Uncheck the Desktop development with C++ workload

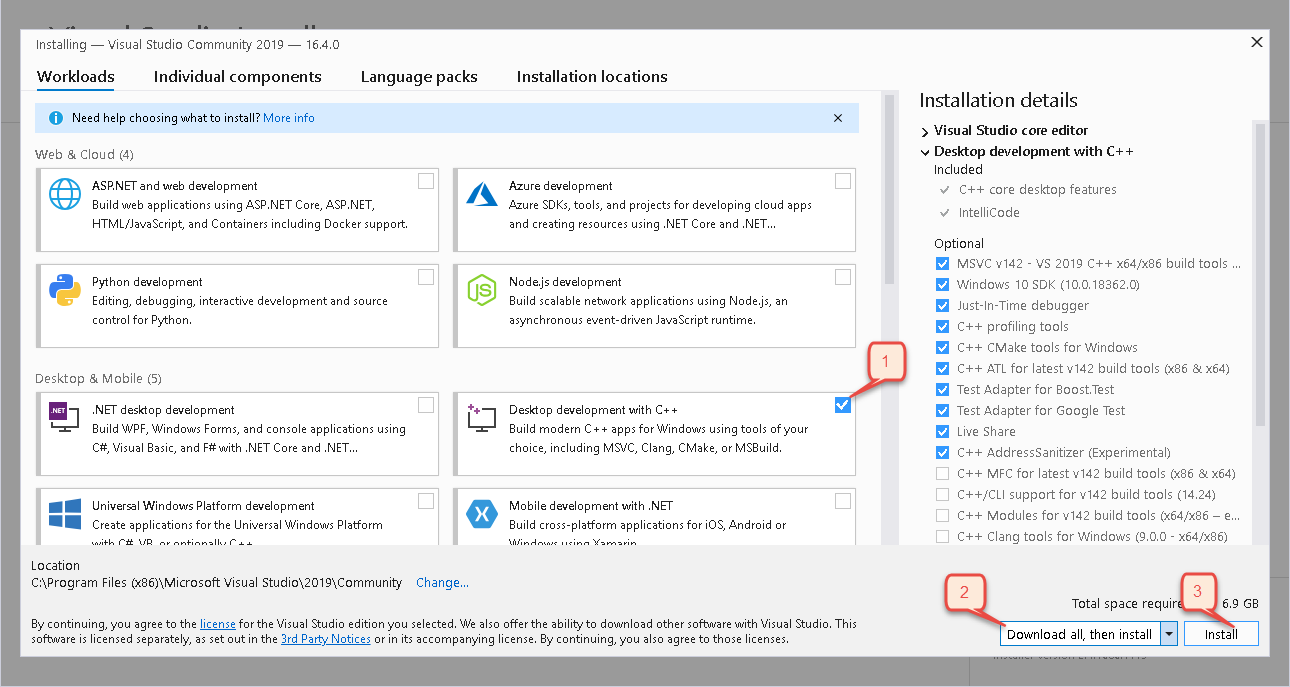[x=843, y=405]
